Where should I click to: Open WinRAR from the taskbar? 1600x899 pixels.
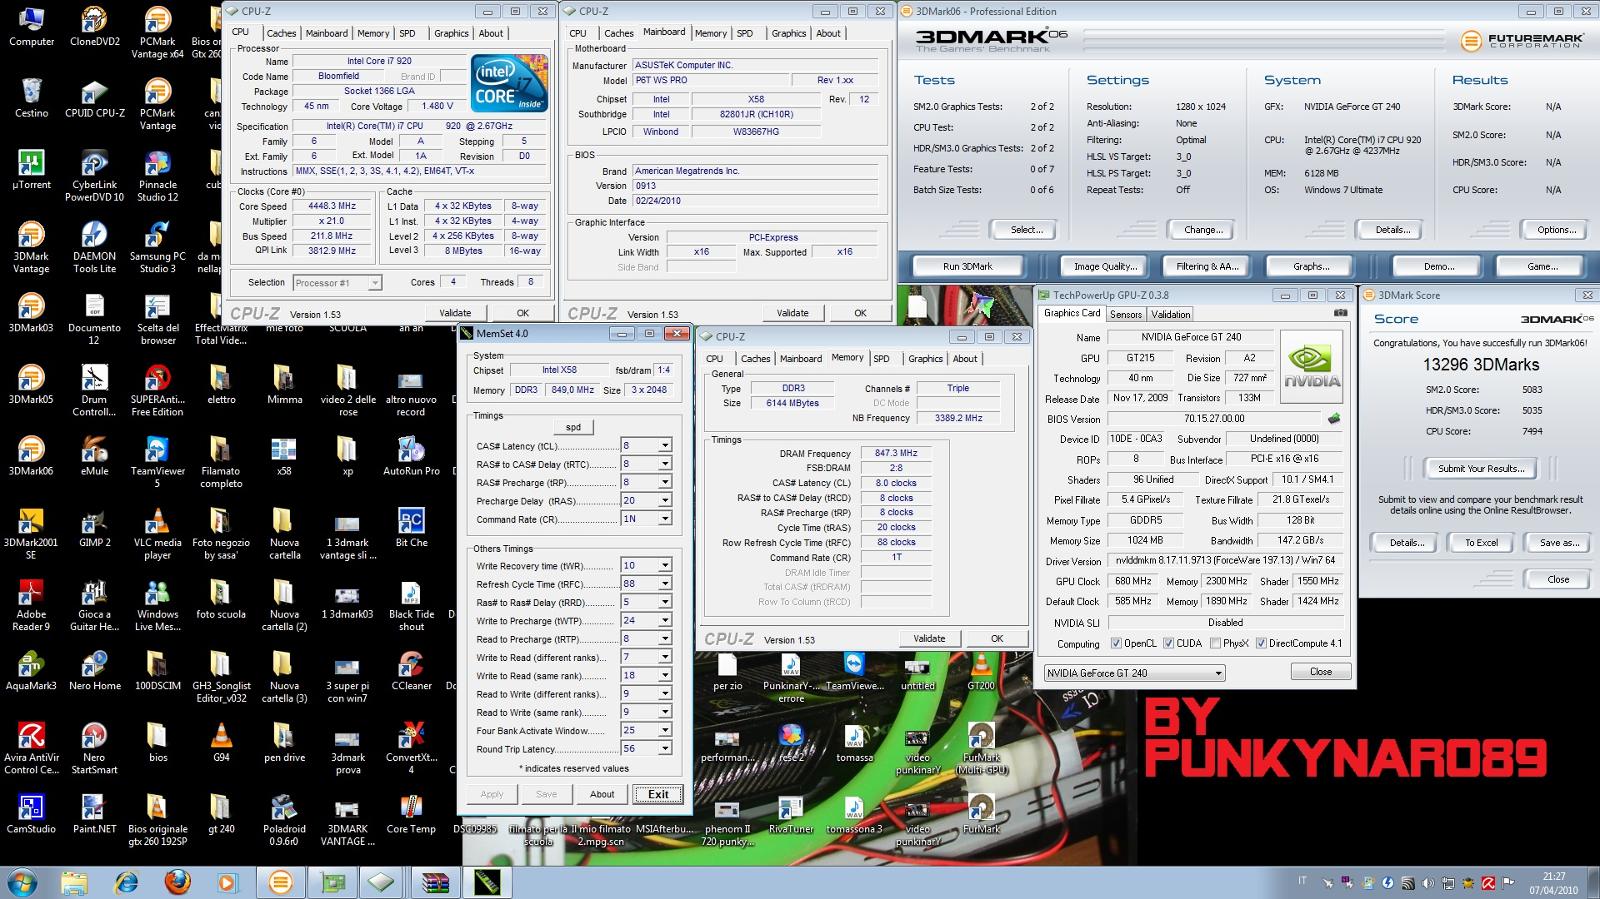pos(435,882)
